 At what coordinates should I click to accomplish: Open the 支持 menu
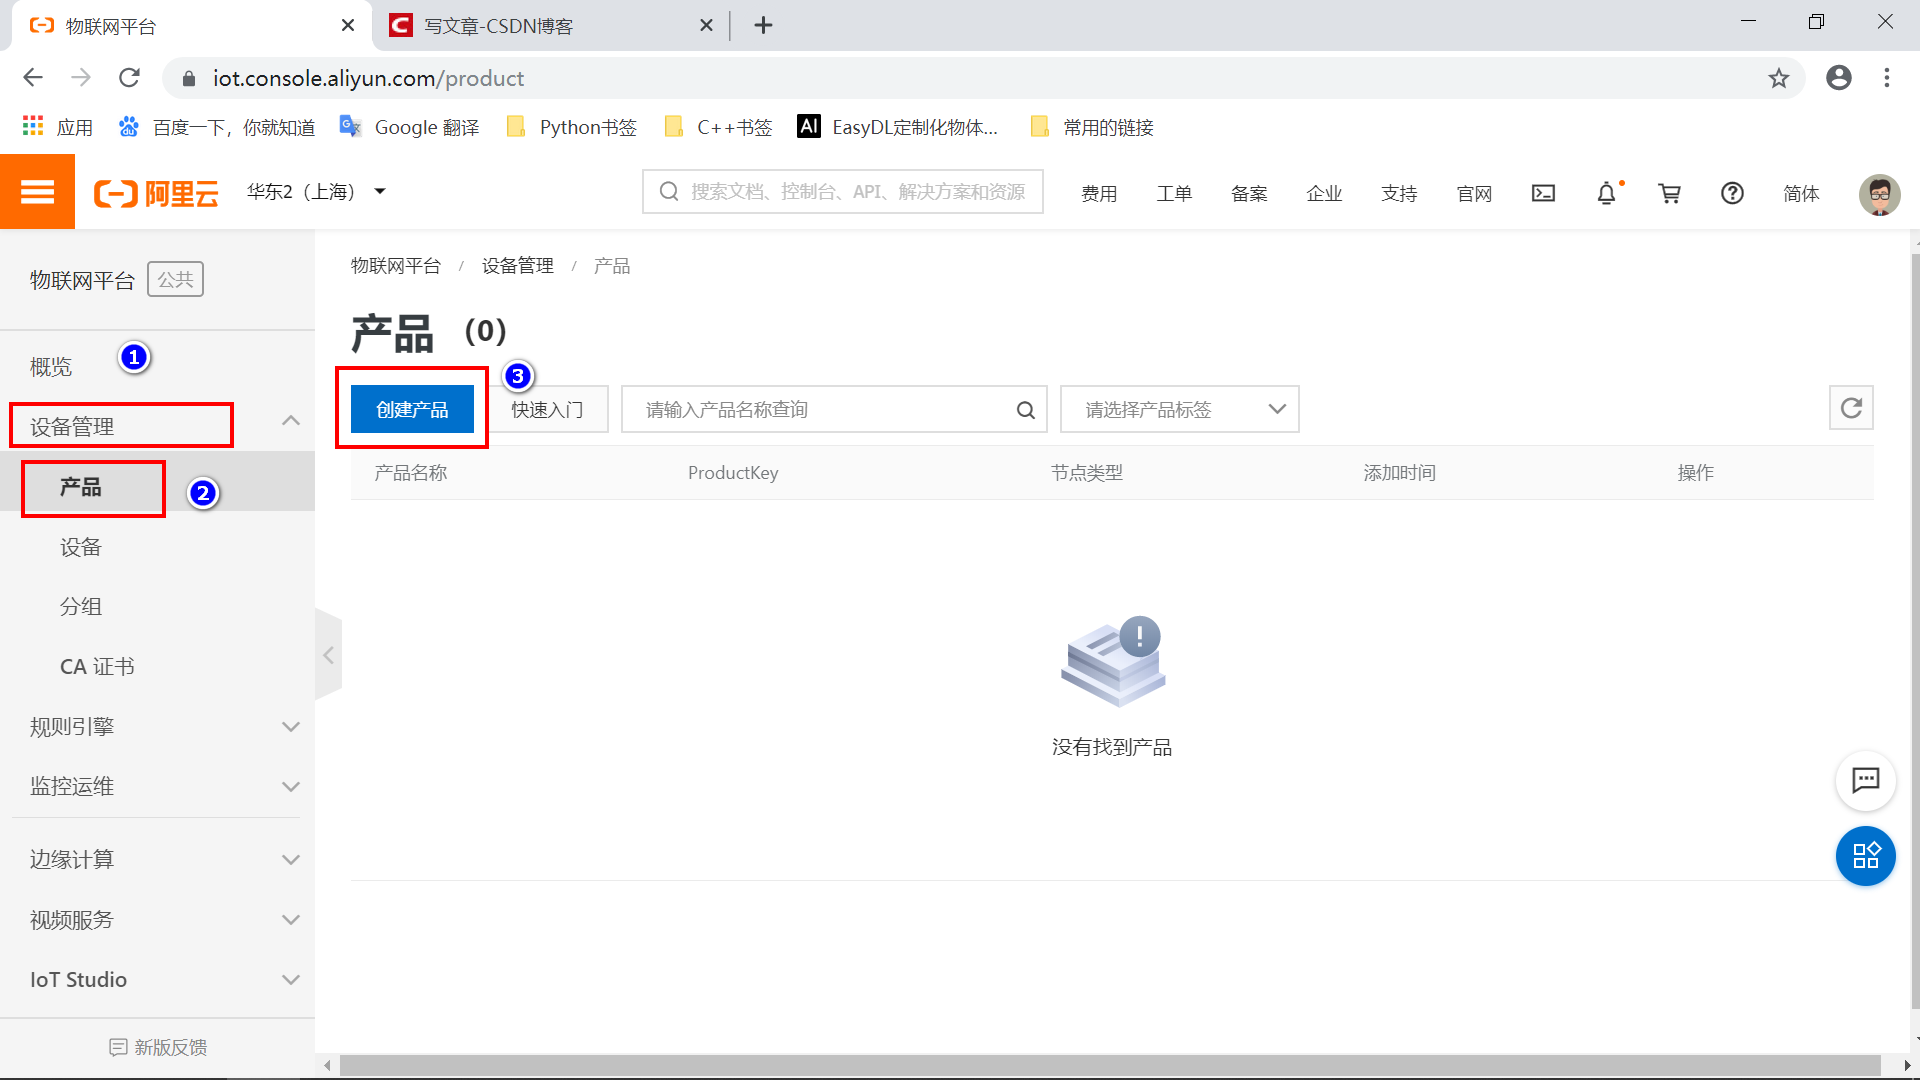1399,193
